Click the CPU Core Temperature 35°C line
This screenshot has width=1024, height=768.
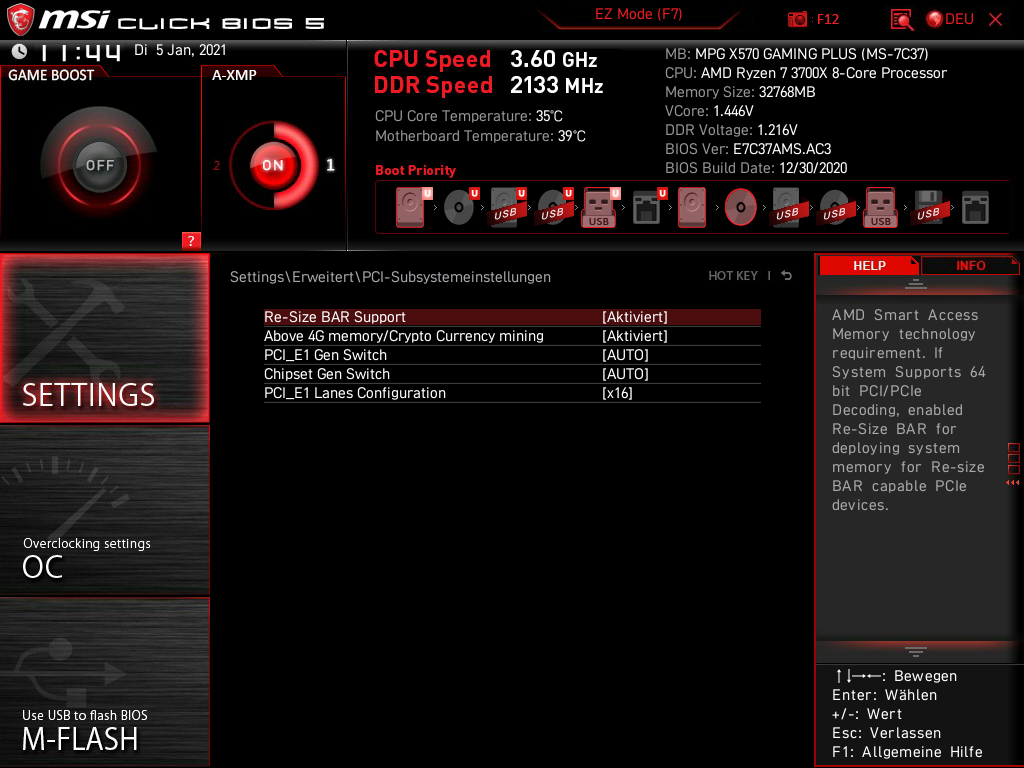coord(468,116)
